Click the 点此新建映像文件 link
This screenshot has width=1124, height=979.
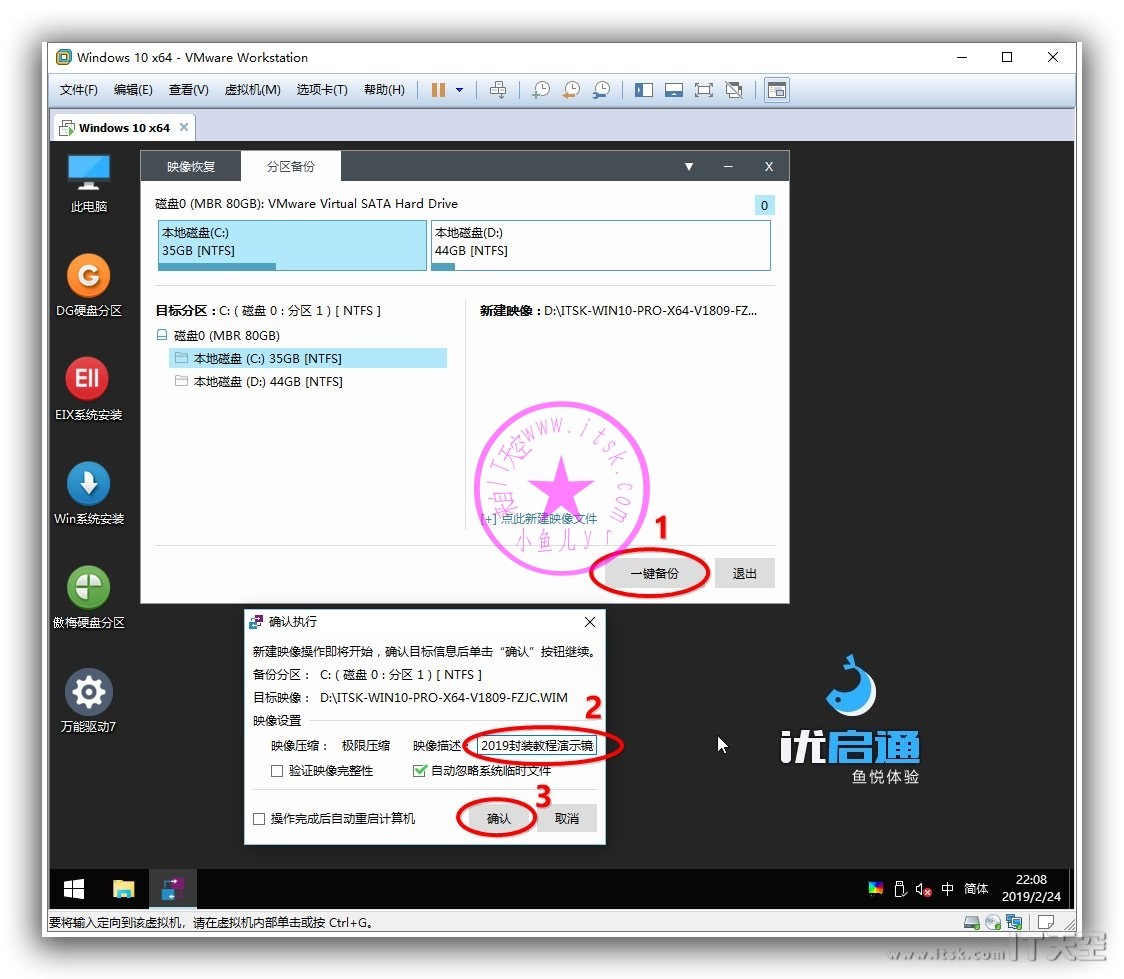point(539,518)
